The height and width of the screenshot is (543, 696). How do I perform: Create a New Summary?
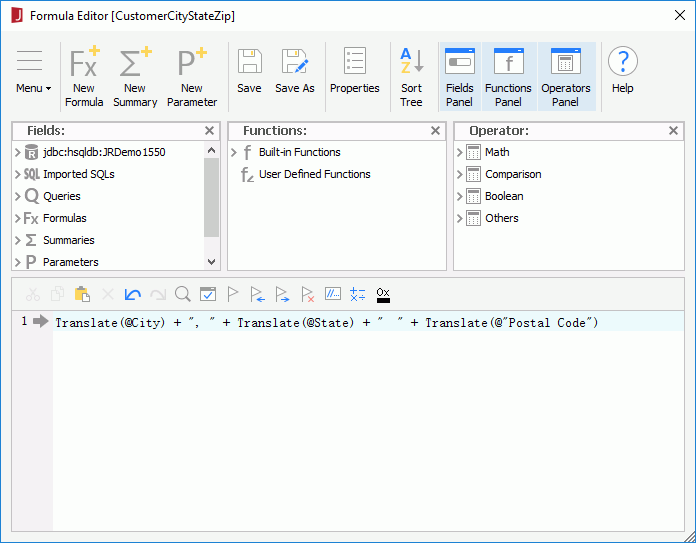(x=135, y=76)
